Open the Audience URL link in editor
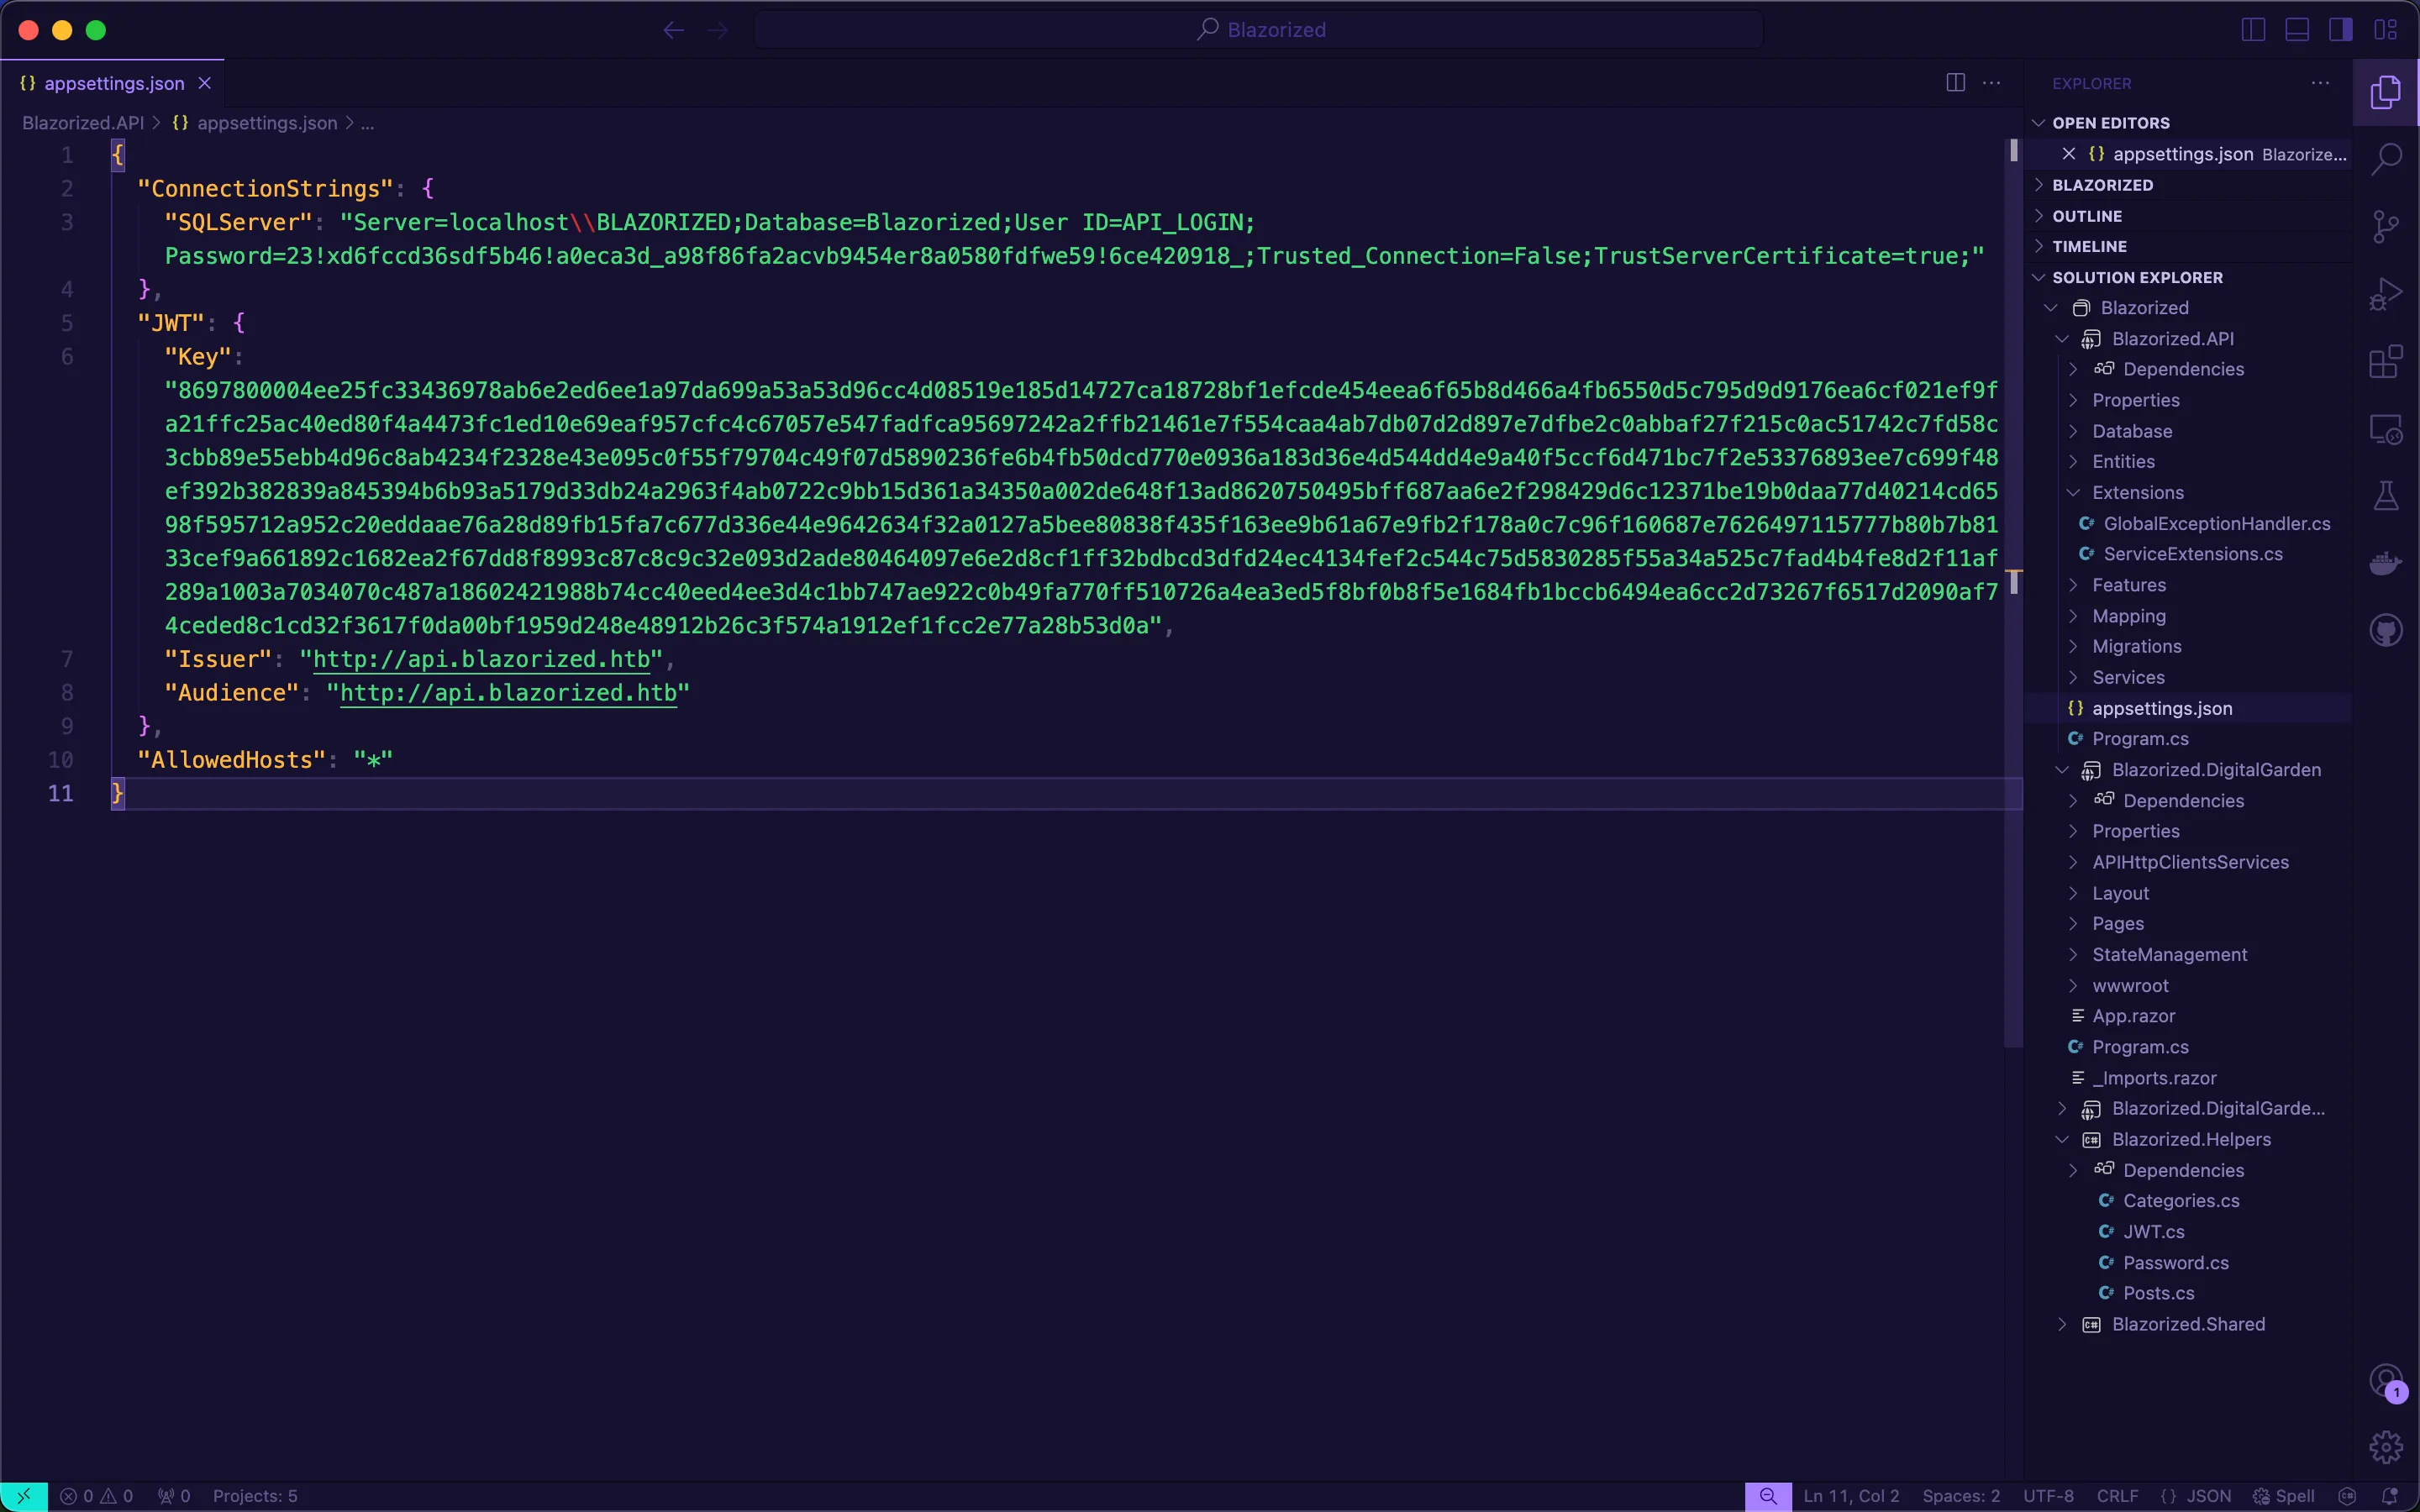The width and height of the screenshot is (2420, 1512). [x=508, y=693]
